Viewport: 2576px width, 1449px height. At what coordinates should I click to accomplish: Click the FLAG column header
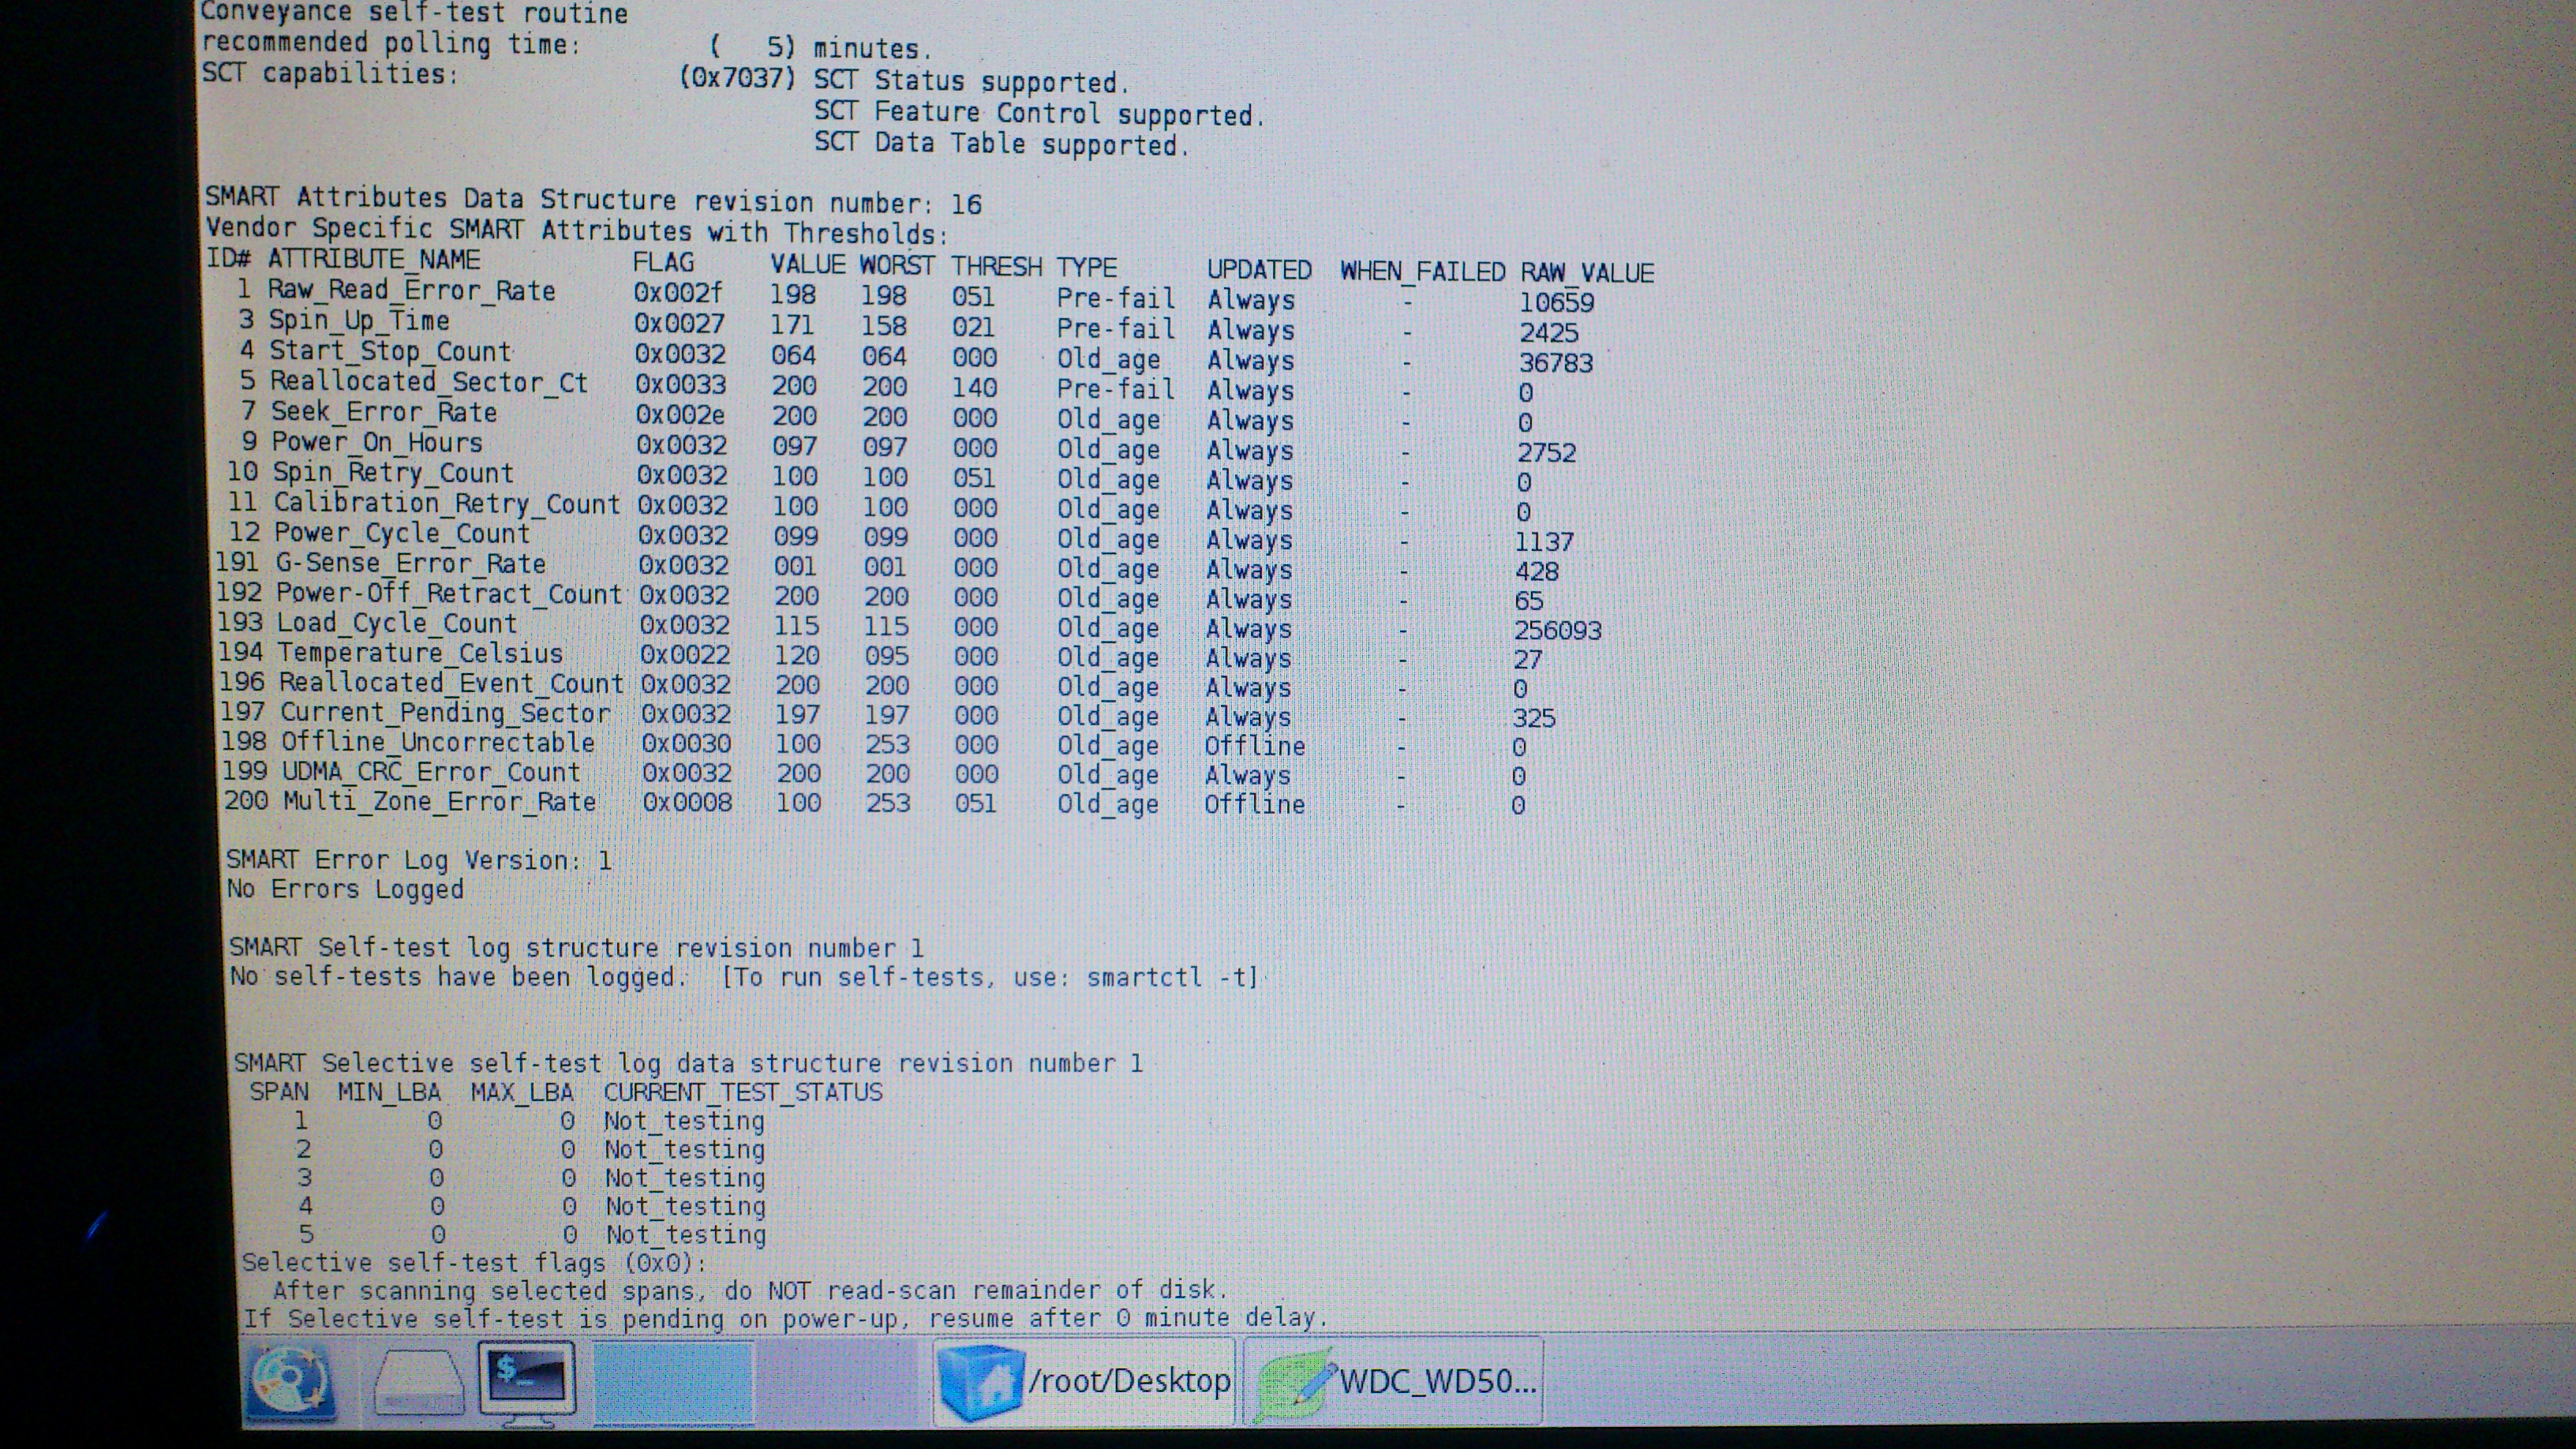663,262
